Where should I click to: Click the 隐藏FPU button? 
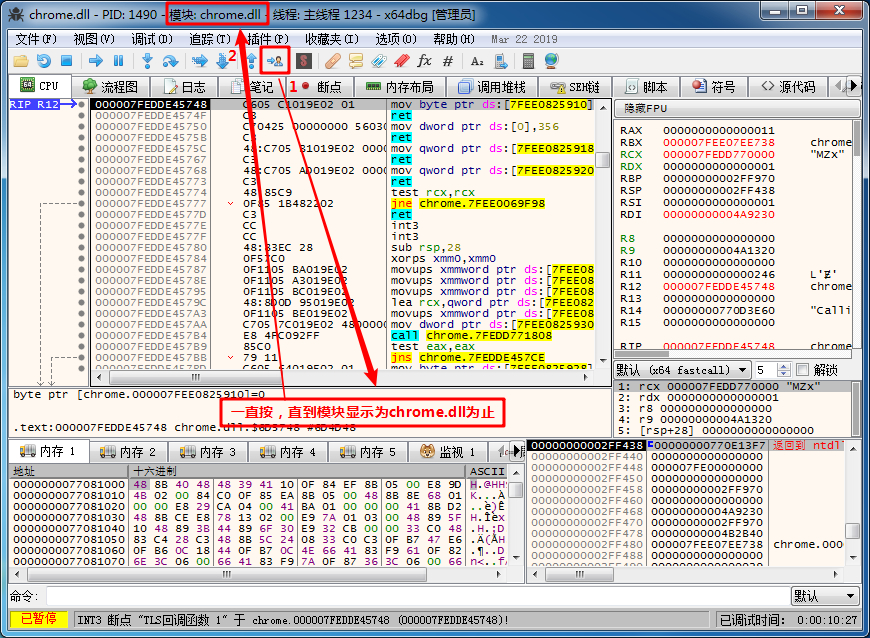736,108
